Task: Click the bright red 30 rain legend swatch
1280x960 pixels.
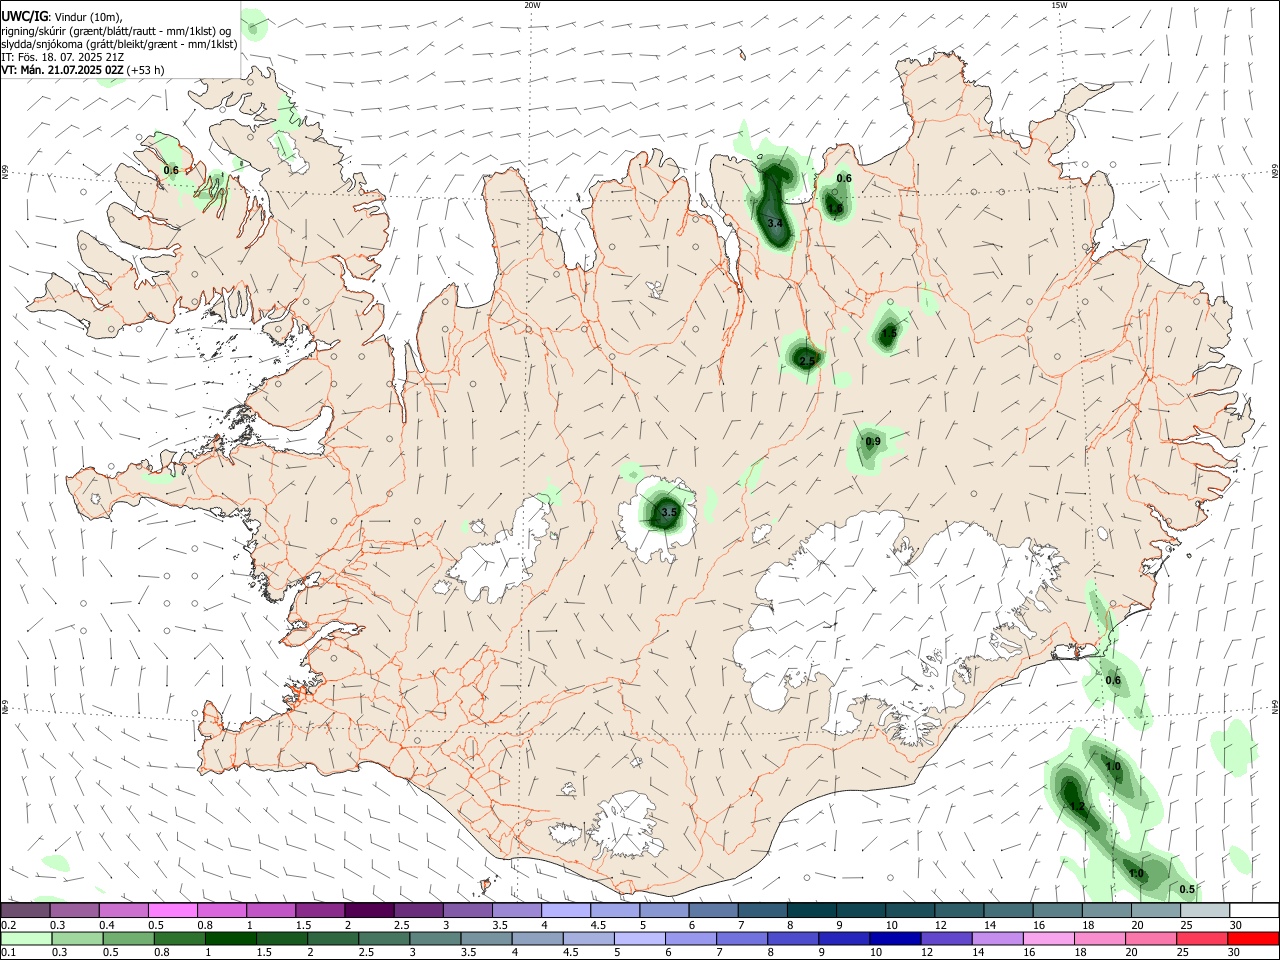Action: coord(1253,938)
